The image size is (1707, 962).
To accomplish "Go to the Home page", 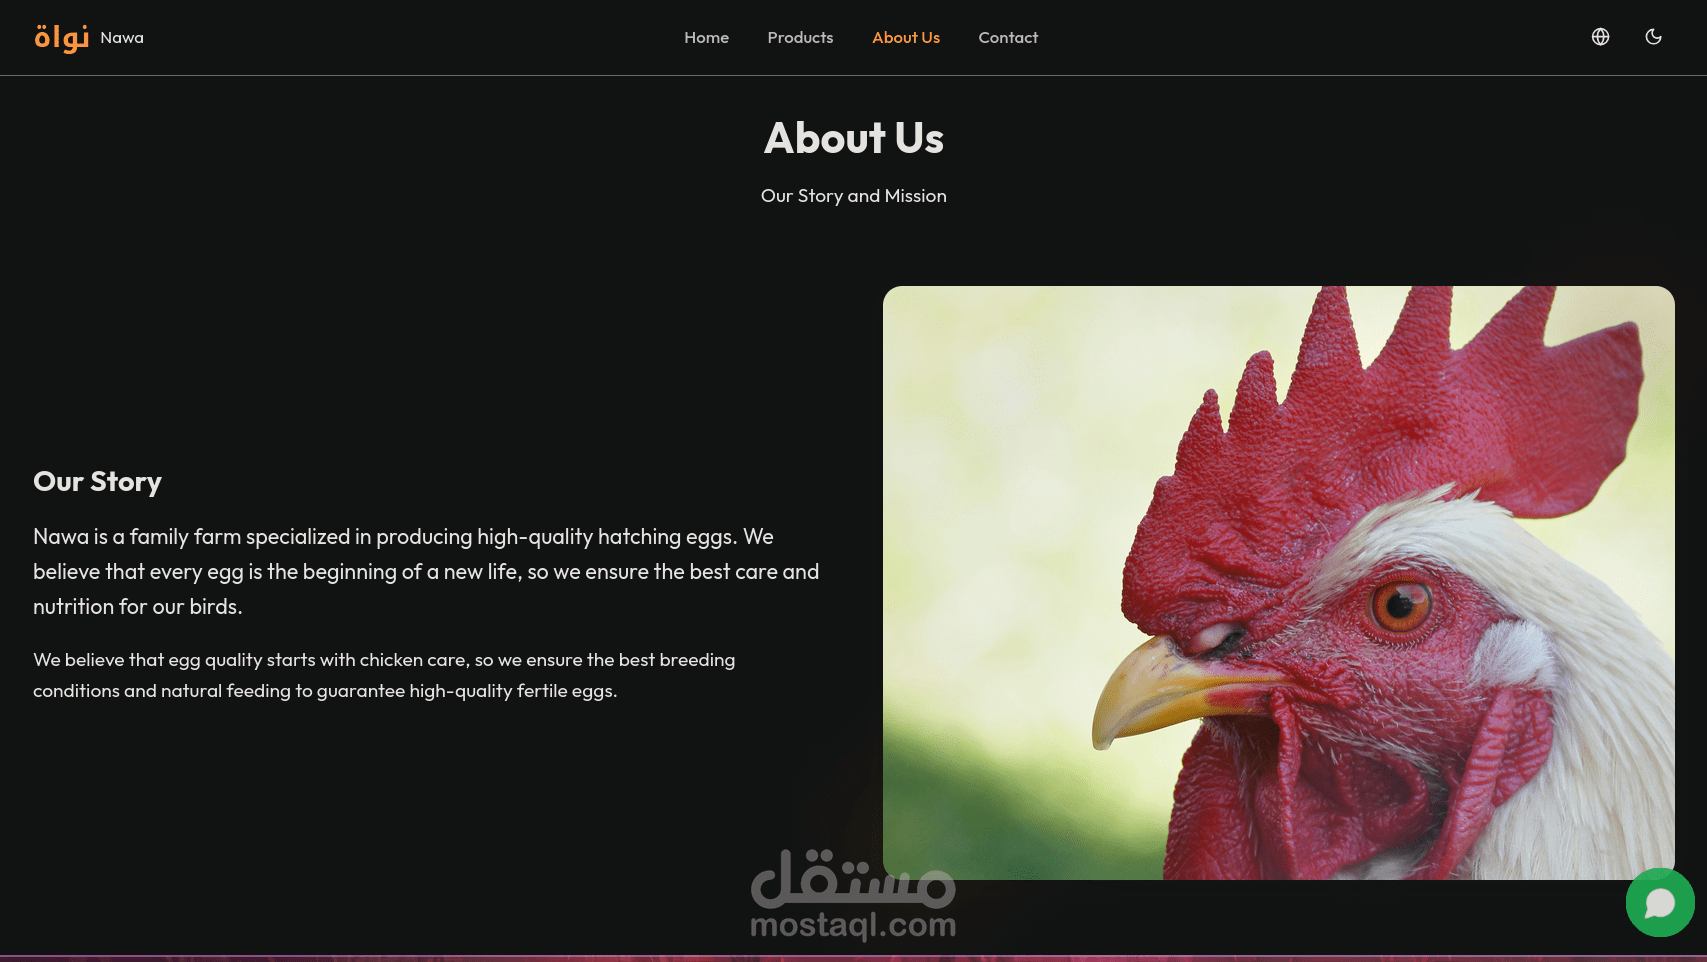I will [x=706, y=38].
